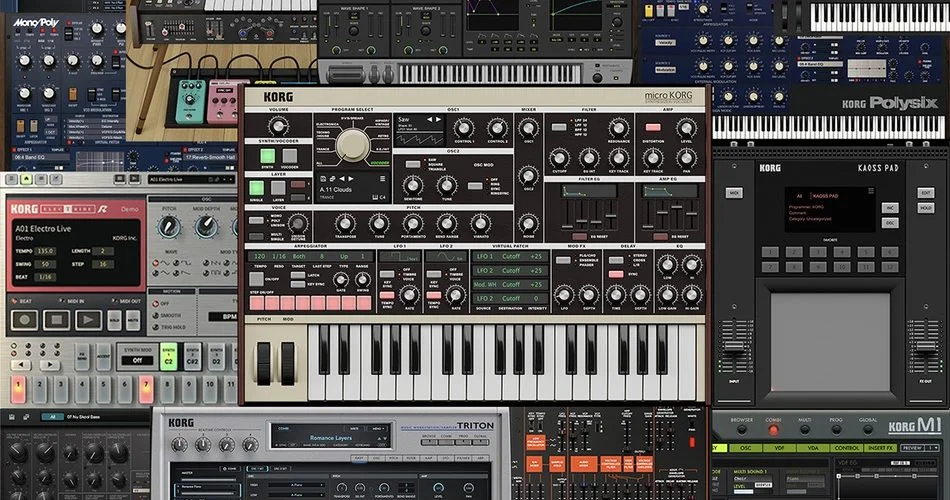Toggle microKORG arpeggiator ON/OFF button

pos(257,279)
